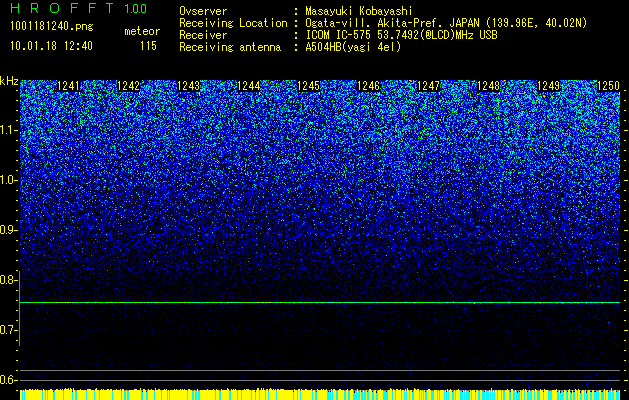The width and height of the screenshot is (629, 400).
Task: Click the 1244 time marker
Action: [249, 85]
